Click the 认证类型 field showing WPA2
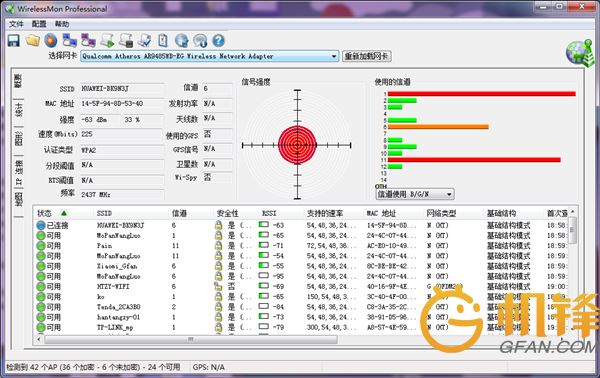Viewport: 600px width, 378px height. [x=122, y=150]
